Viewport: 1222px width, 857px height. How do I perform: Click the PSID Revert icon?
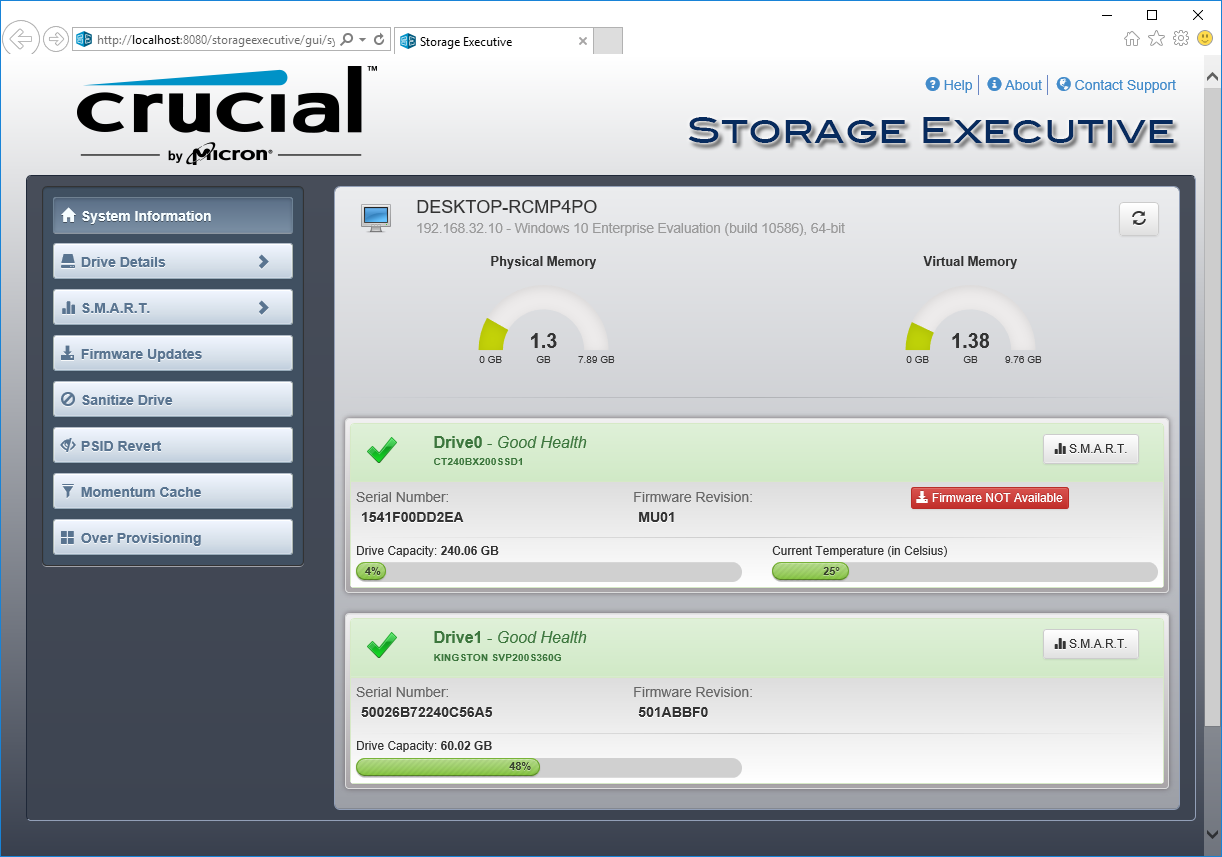[68, 445]
